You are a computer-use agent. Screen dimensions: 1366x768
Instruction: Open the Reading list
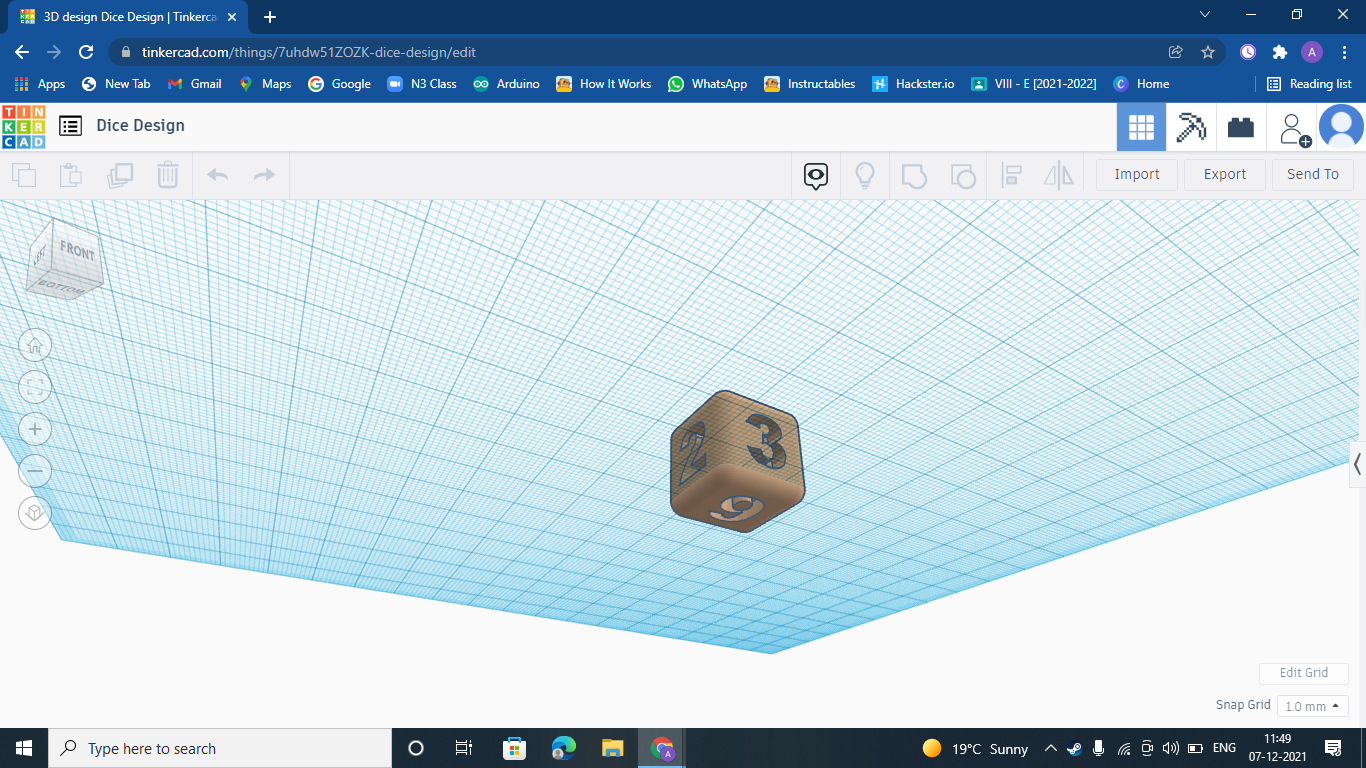[x=1309, y=84]
